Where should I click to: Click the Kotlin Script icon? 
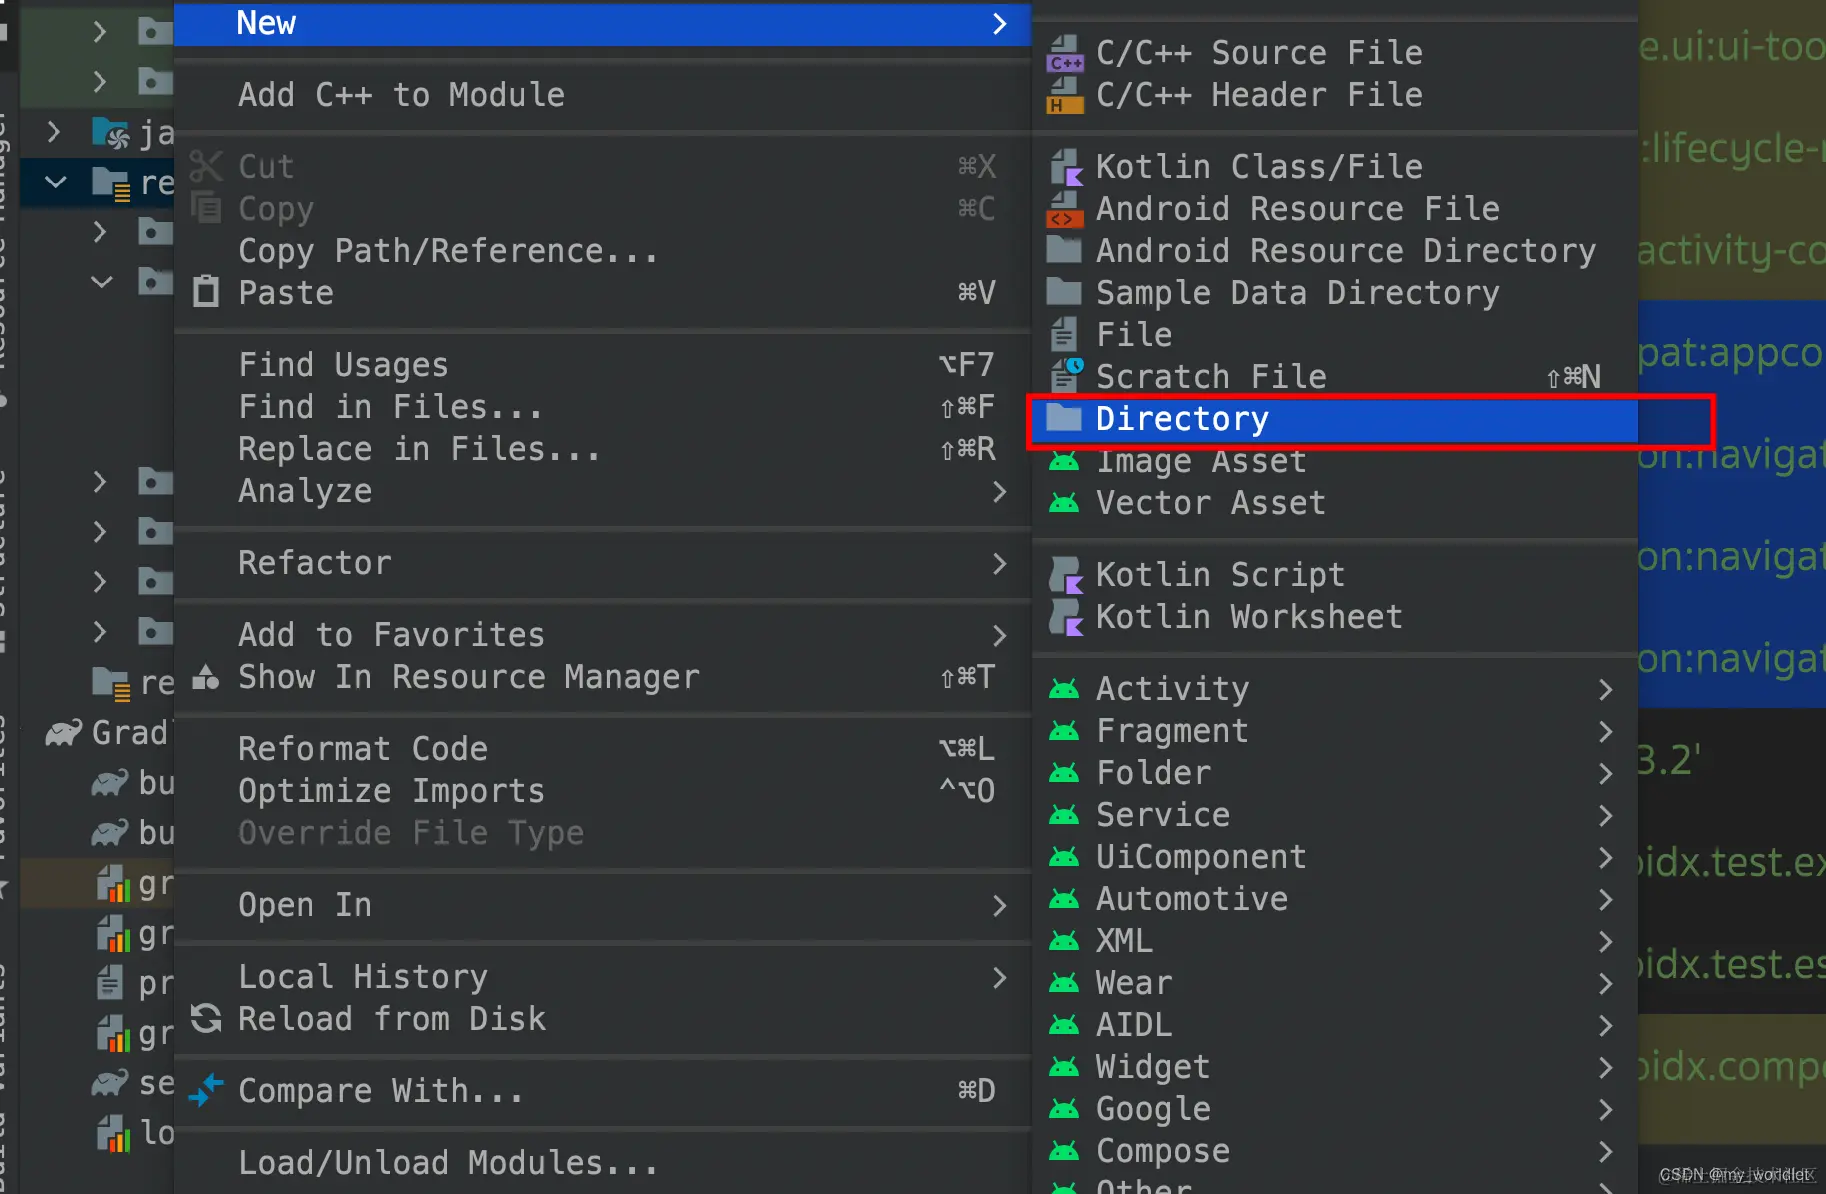[1066, 575]
